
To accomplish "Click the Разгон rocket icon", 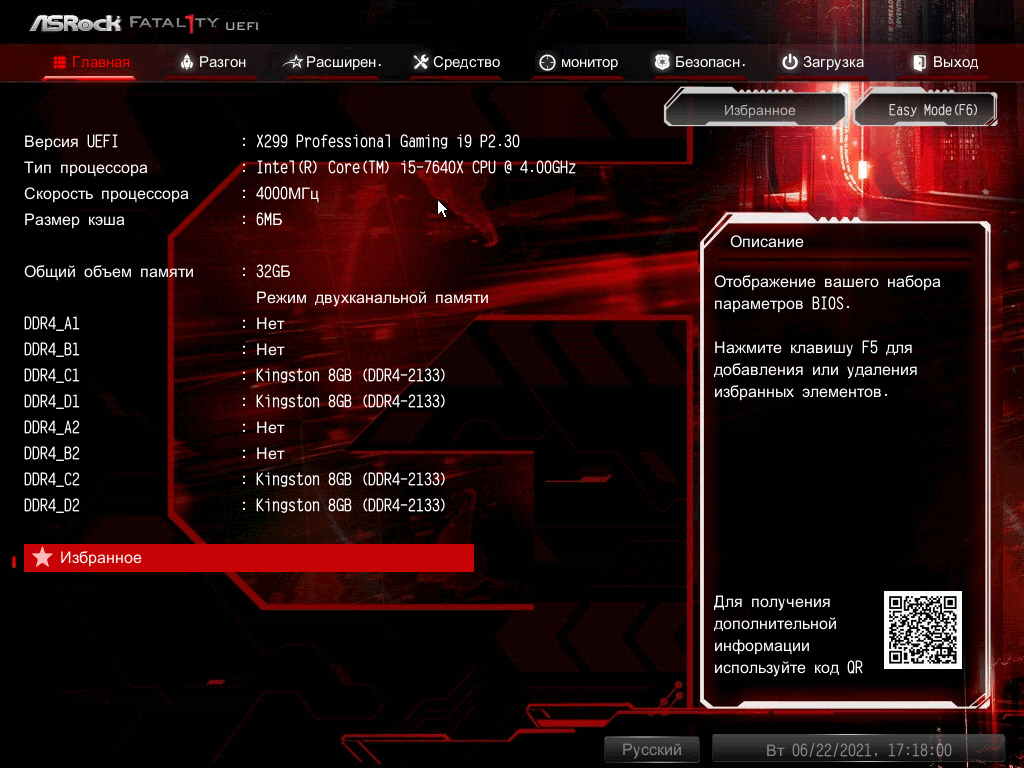I will (187, 62).
